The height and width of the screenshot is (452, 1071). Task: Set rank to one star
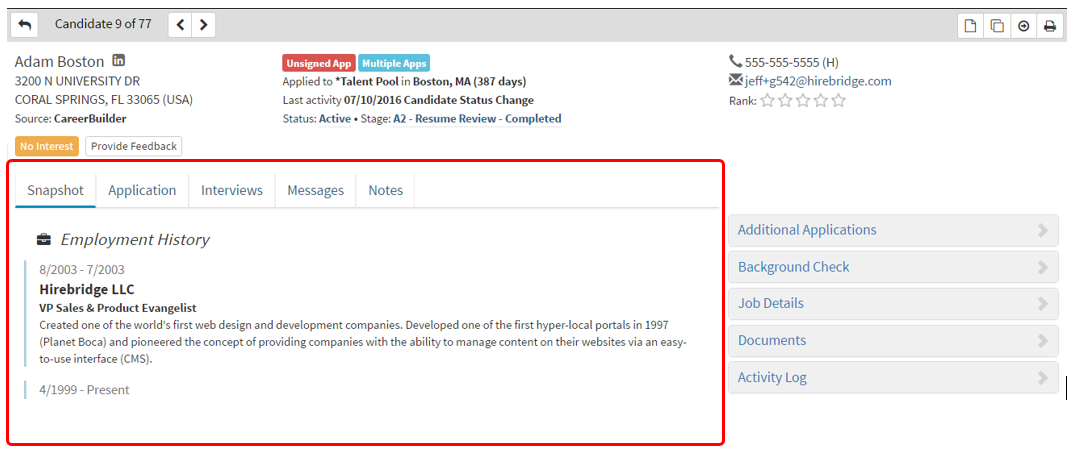click(x=767, y=100)
